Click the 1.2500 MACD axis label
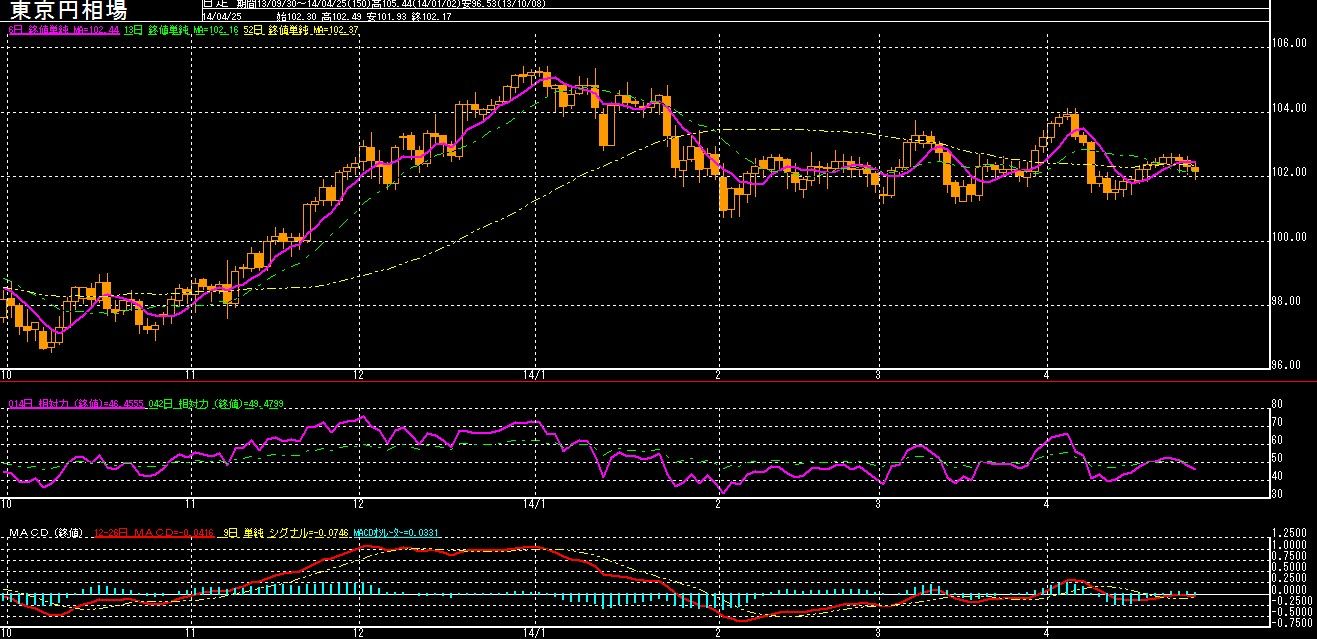This screenshot has width=1317, height=639. 1291,533
